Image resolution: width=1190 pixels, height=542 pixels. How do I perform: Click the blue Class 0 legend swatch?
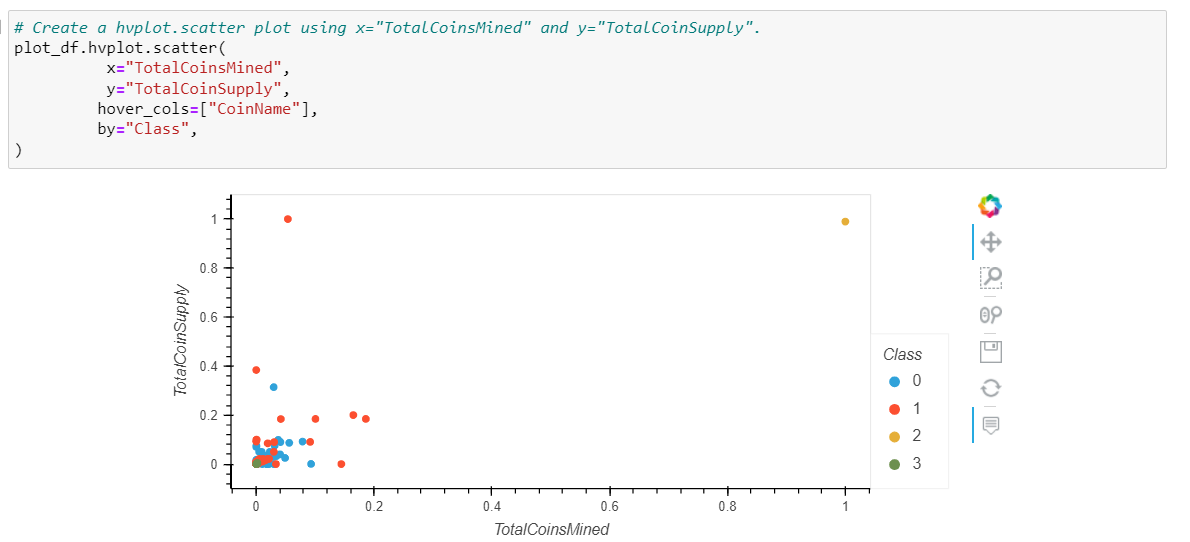click(894, 382)
